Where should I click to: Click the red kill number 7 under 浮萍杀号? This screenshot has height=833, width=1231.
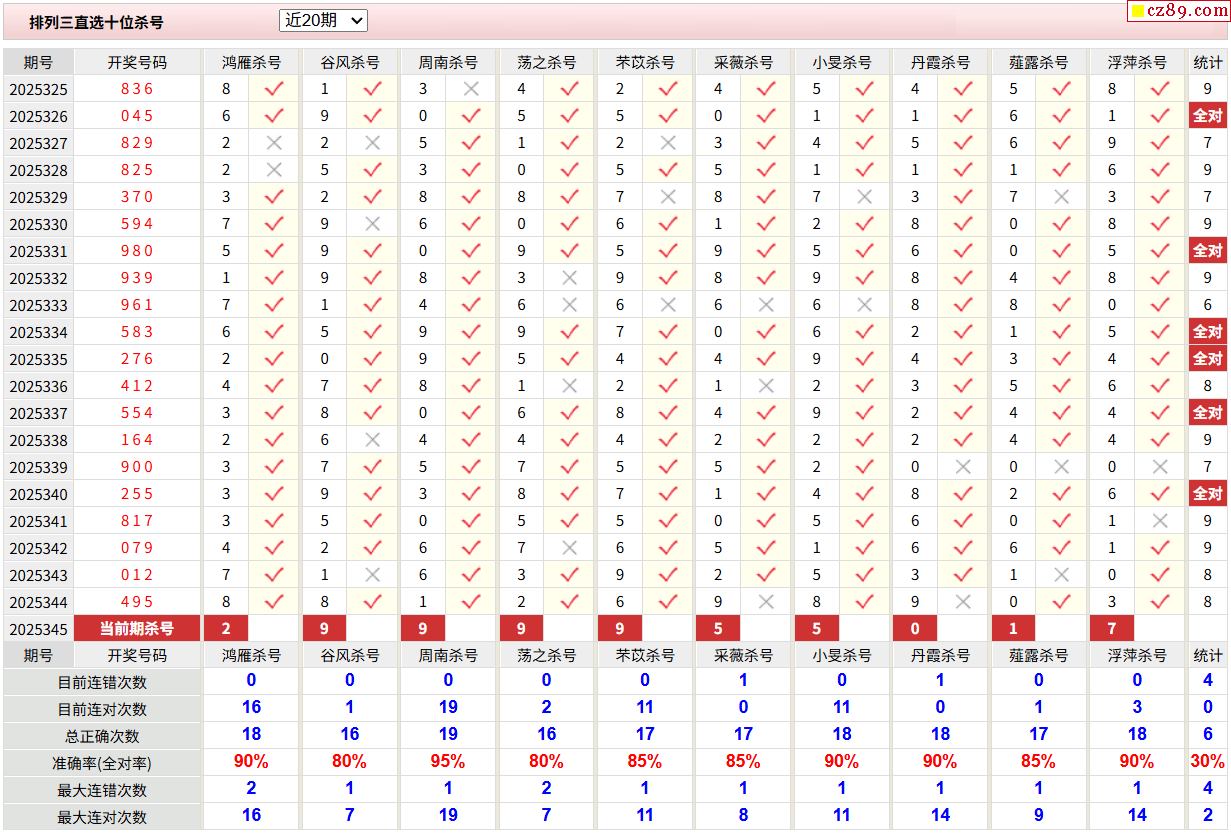pyautogui.click(x=1111, y=629)
